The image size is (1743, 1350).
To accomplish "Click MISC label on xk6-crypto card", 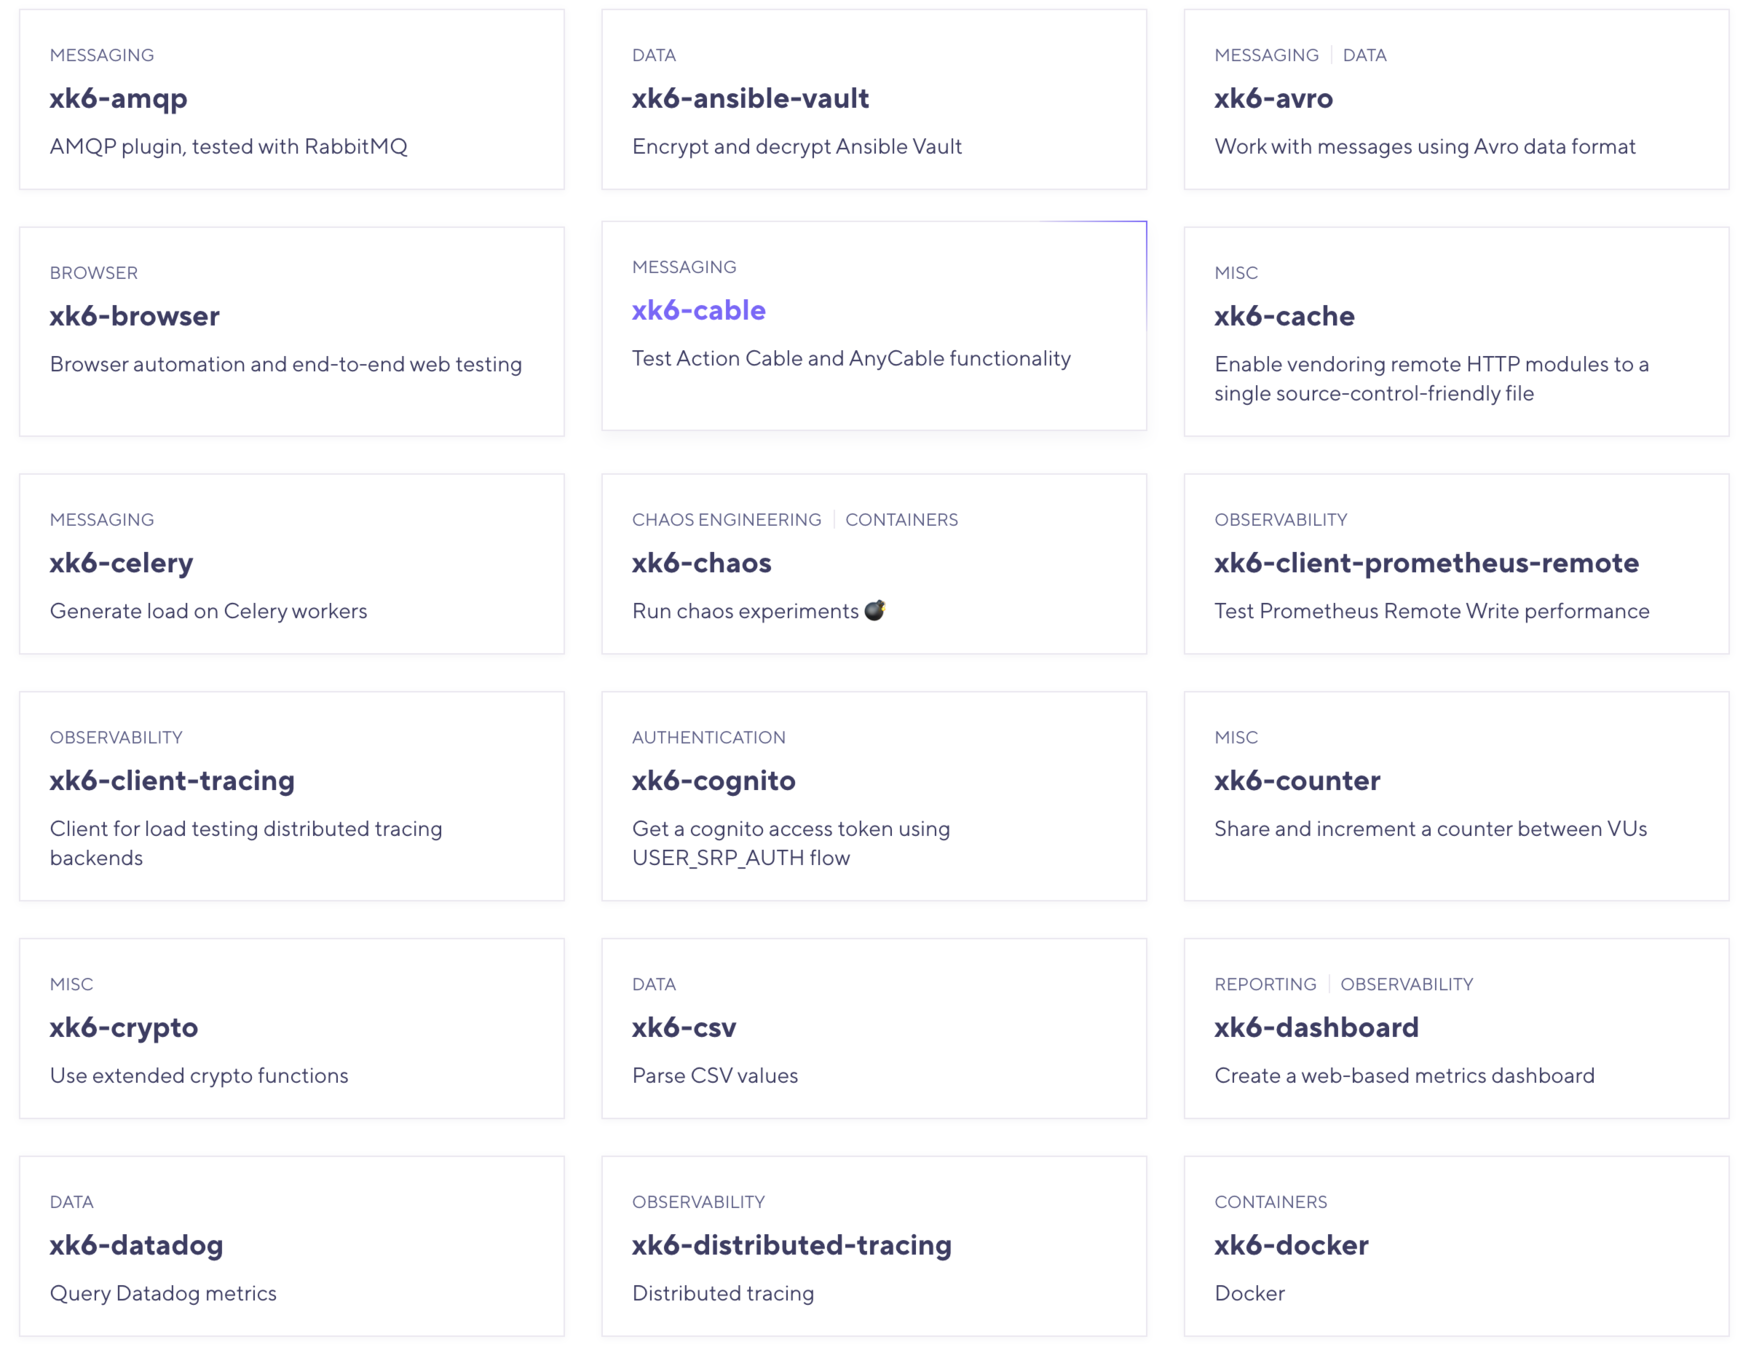I will (71, 985).
